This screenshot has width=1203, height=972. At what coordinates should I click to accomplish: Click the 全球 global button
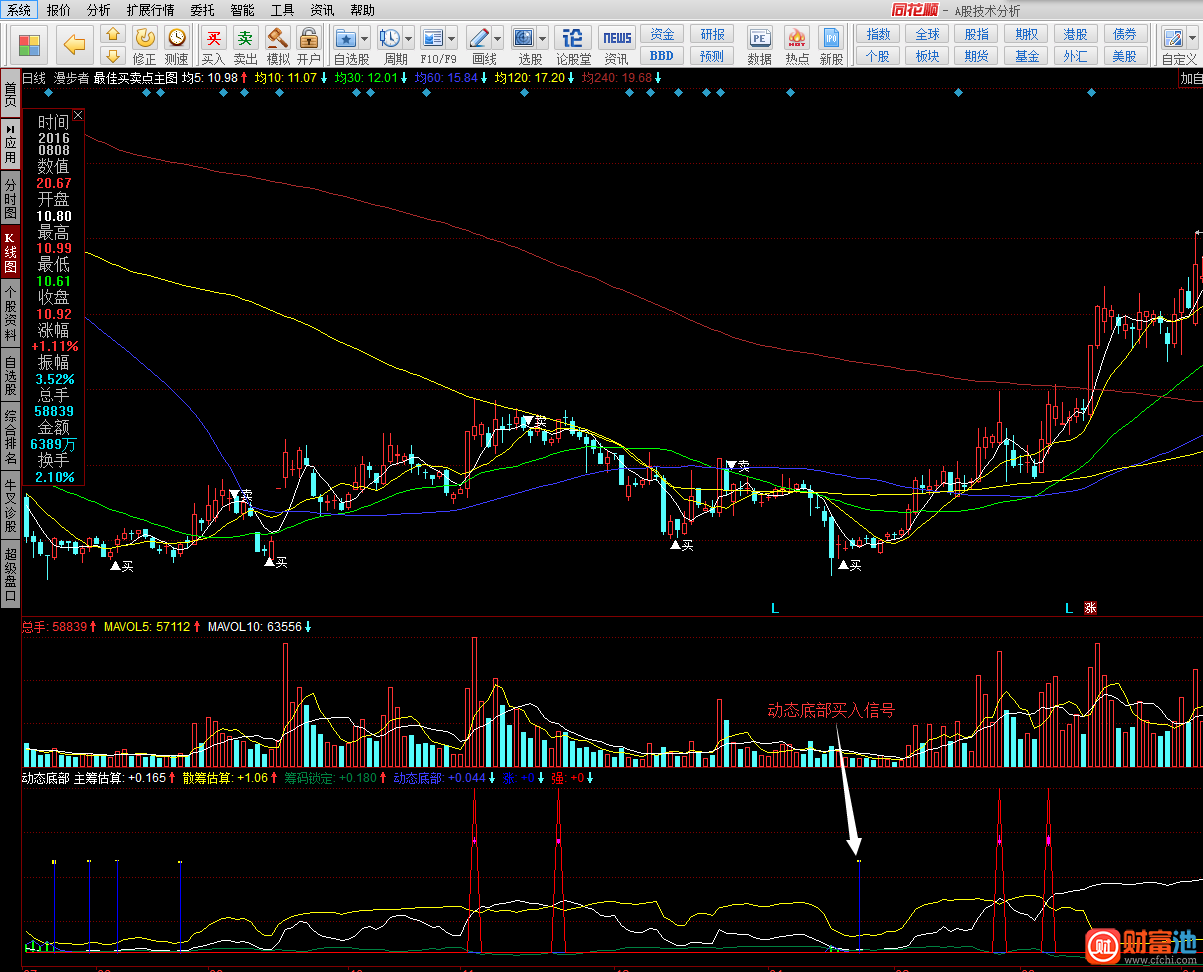click(x=927, y=35)
